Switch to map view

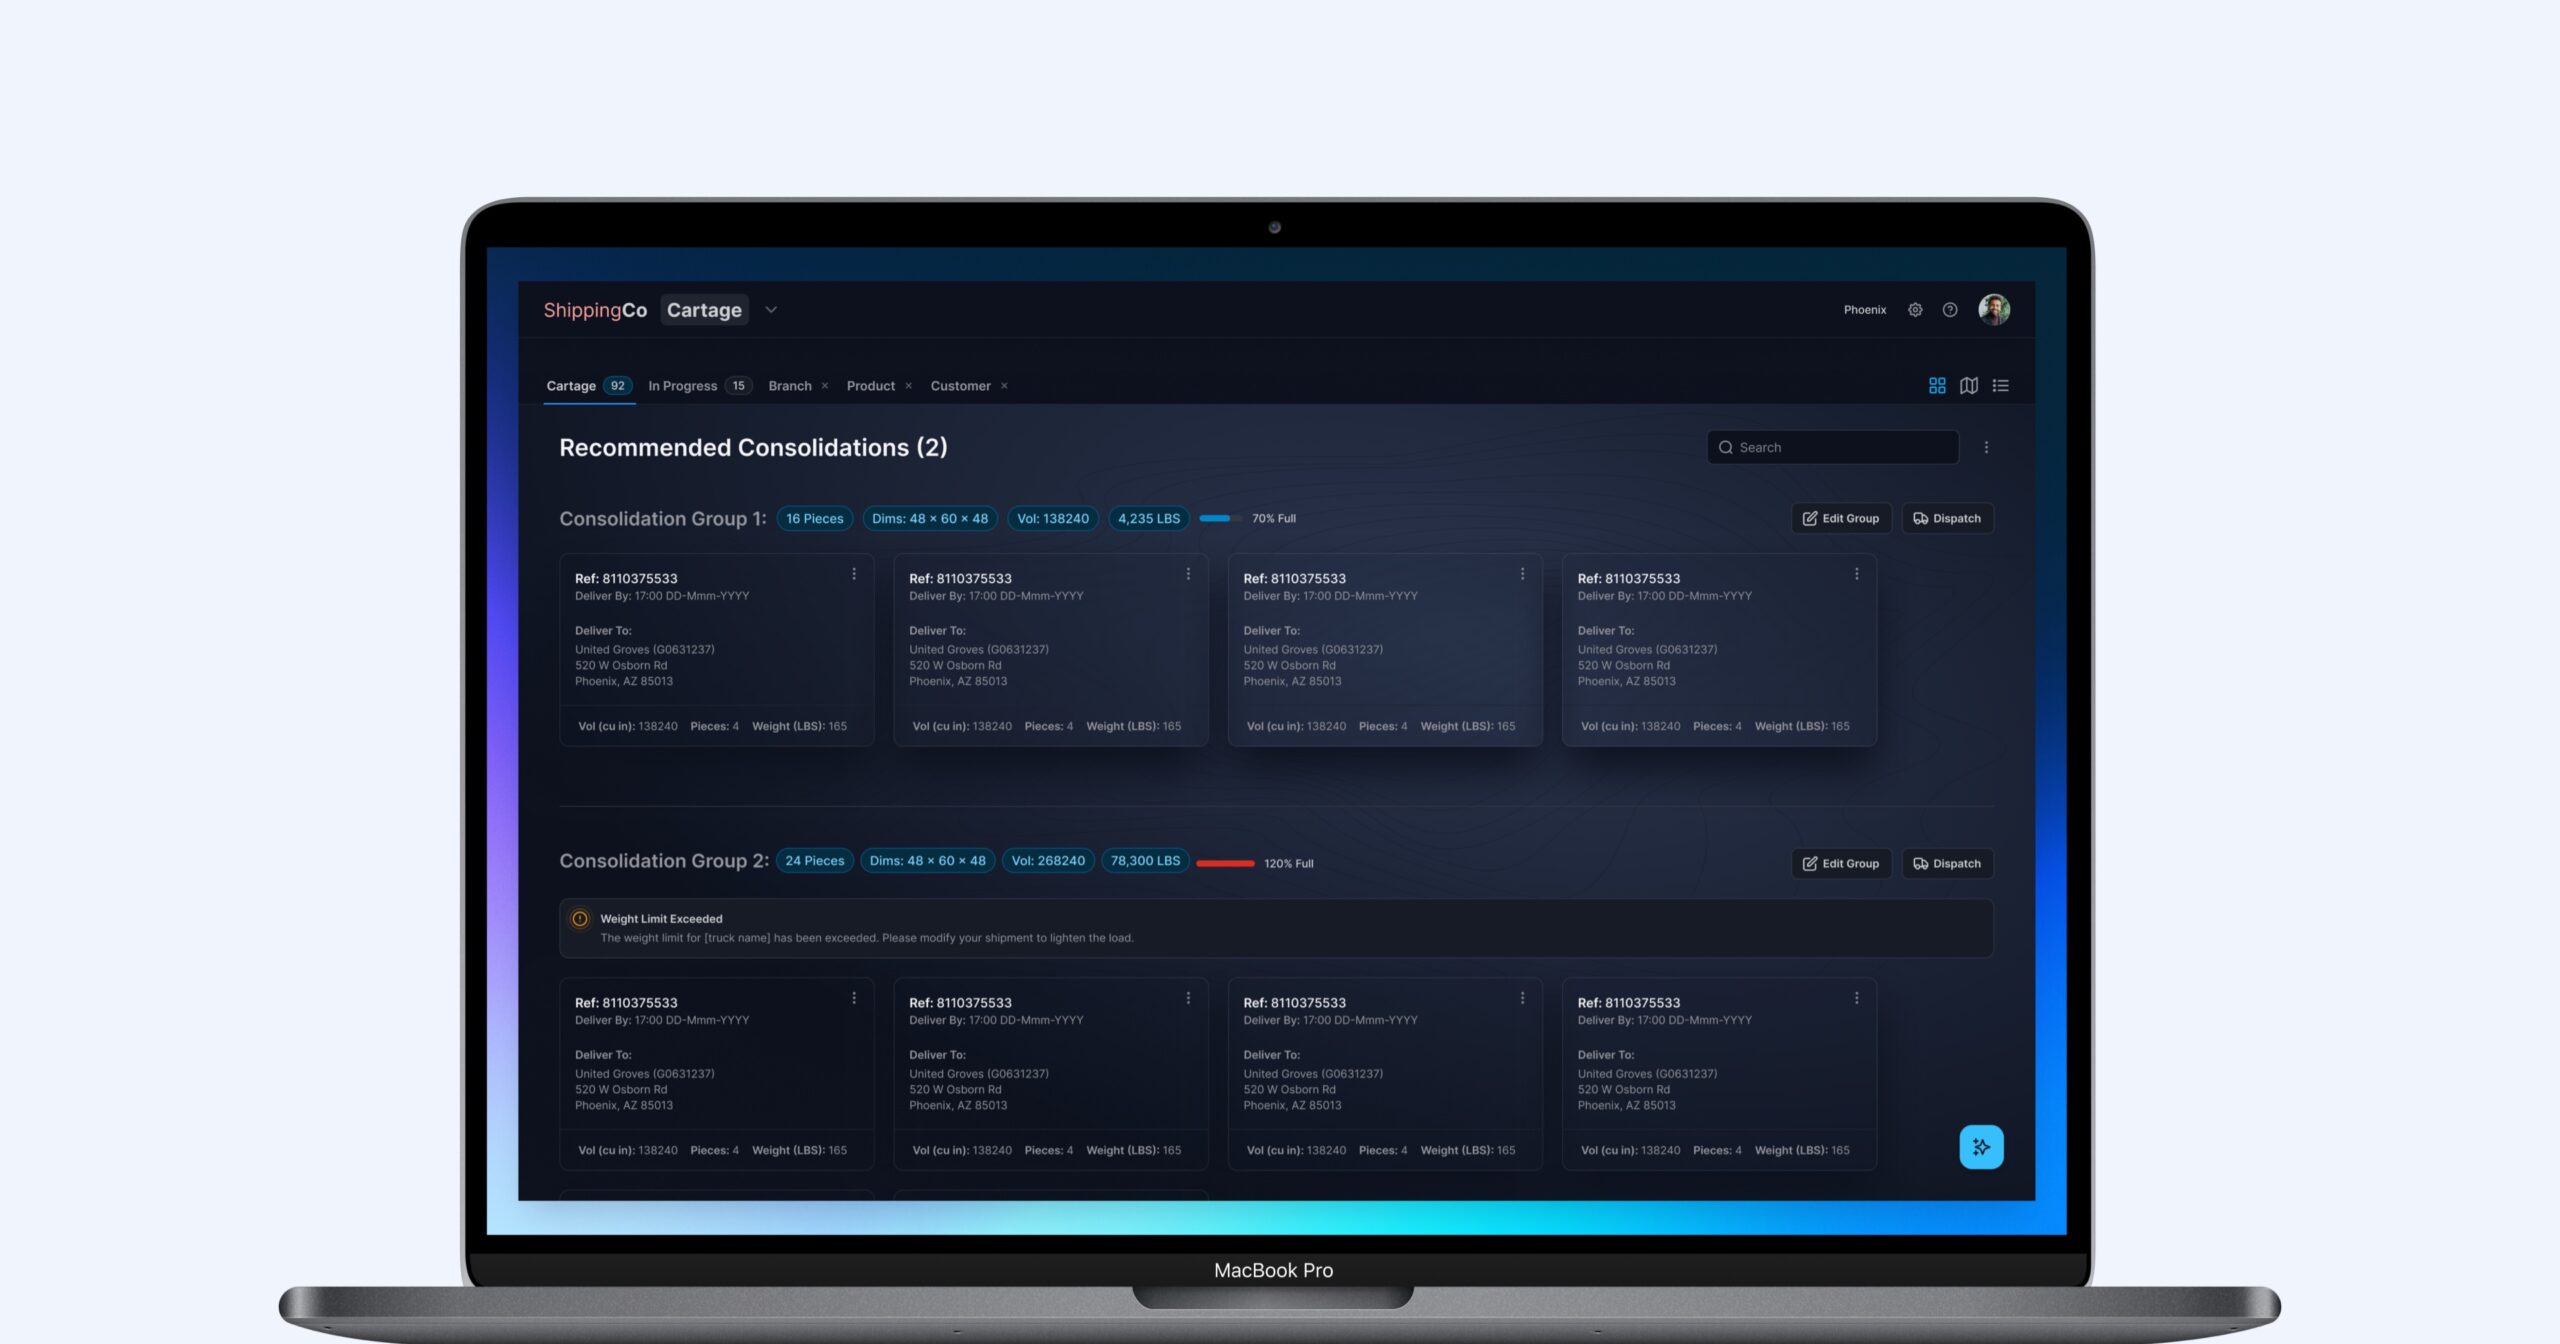(1968, 386)
